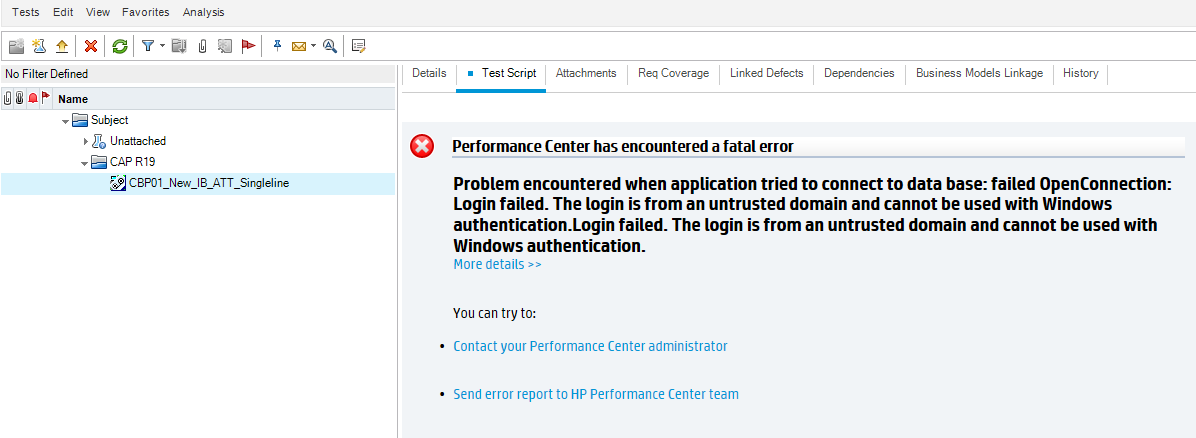Screen dimensions: 1196x438
Task: Click the red bell alerts column header
Action: (x=32, y=98)
